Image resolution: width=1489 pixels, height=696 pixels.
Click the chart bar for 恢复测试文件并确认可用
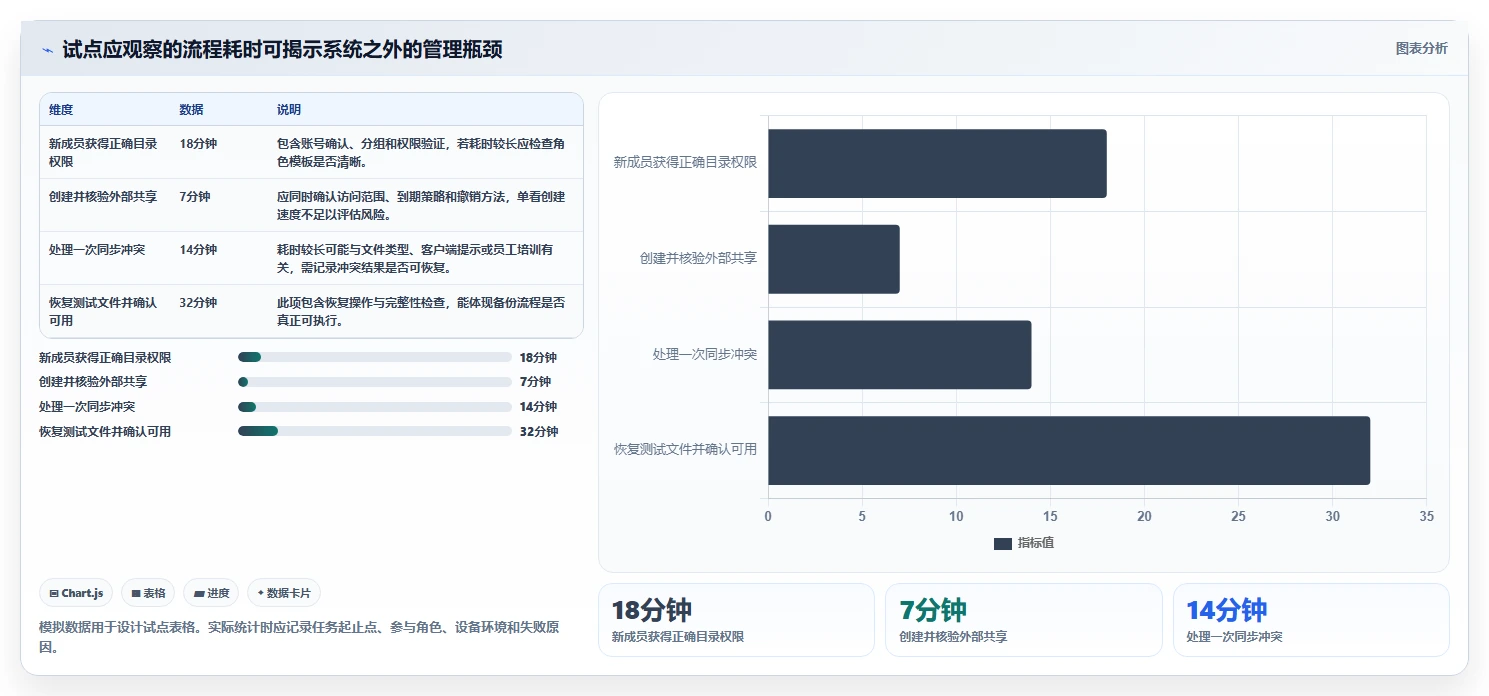pos(1069,450)
